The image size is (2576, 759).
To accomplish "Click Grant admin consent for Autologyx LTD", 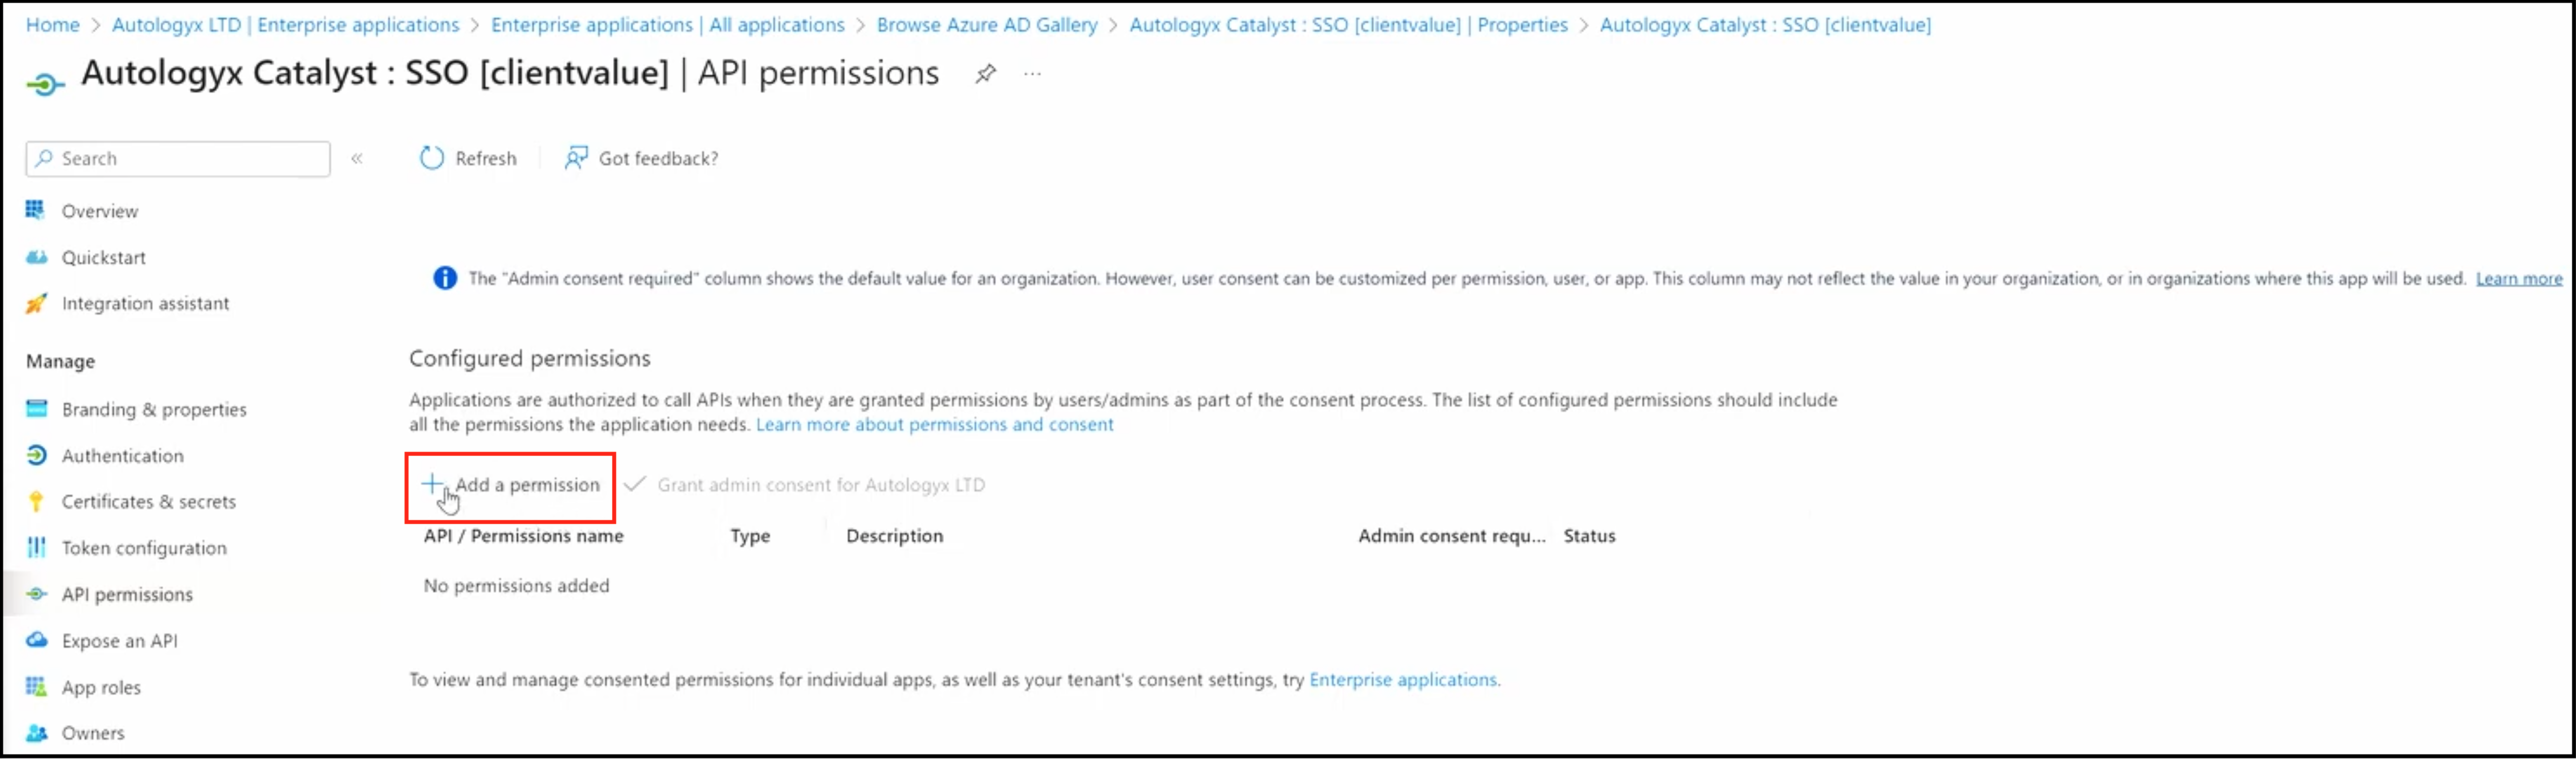I will [805, 485].
